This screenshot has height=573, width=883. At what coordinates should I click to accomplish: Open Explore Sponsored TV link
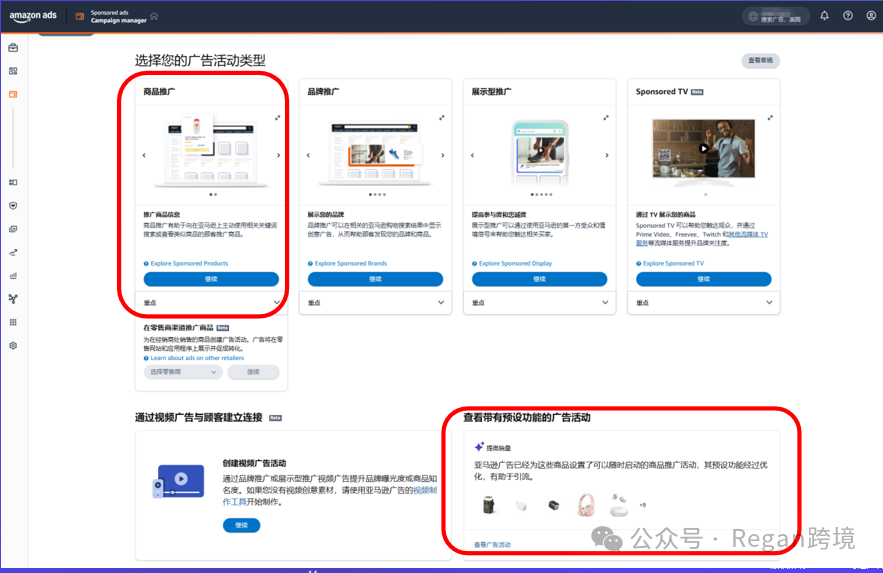click(674, 263)
